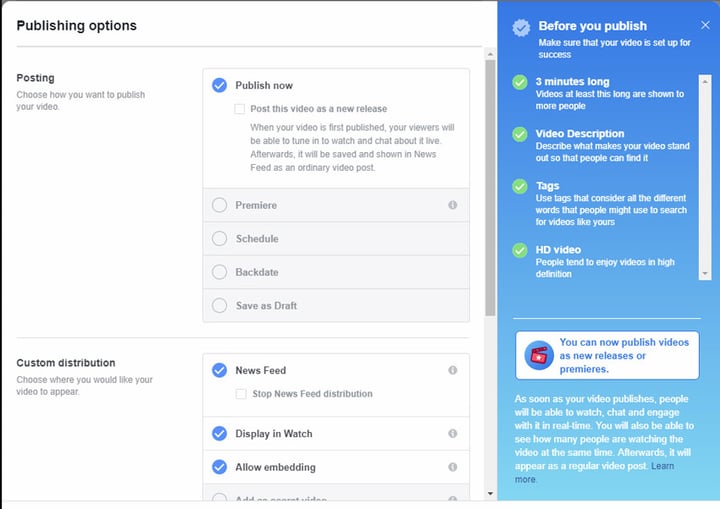The height and width of the screenshot is (509, 720).
Task: Click the info icon beside News Feed
Action: pyautogui.click(x=452, y=370)
